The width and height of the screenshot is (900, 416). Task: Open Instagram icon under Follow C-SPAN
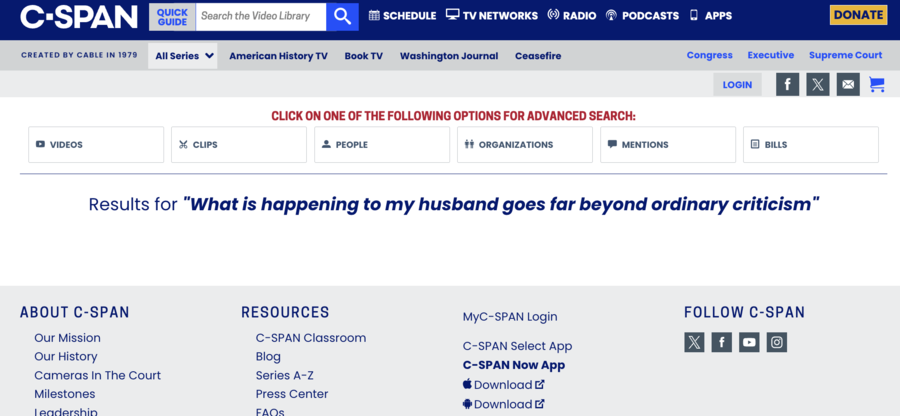pos(777,342)
